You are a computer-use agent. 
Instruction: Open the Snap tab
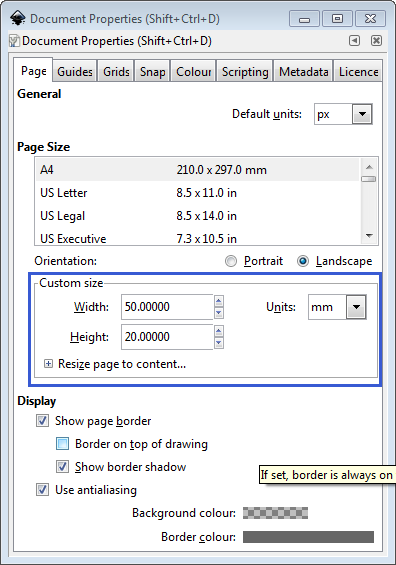(x=152, y=72)
